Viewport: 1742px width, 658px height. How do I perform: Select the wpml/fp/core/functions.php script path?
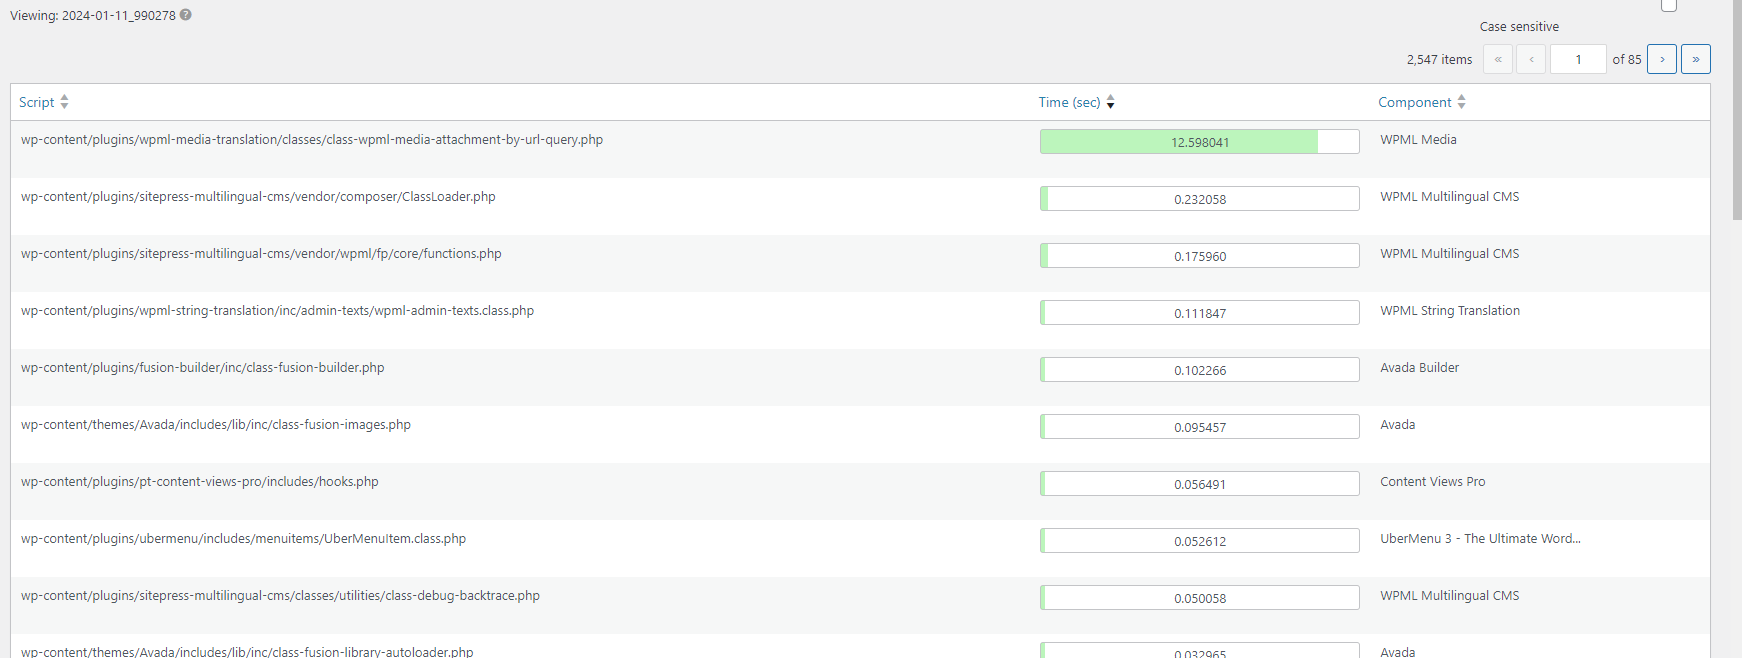(x=261, y=254)
